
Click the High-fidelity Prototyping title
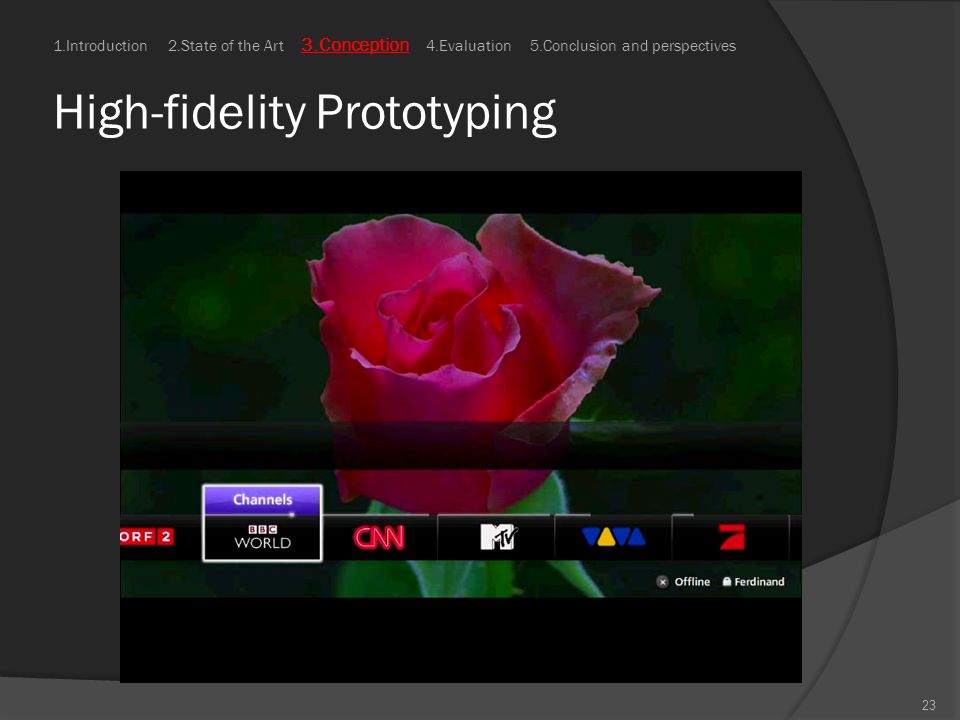[305, 113]
